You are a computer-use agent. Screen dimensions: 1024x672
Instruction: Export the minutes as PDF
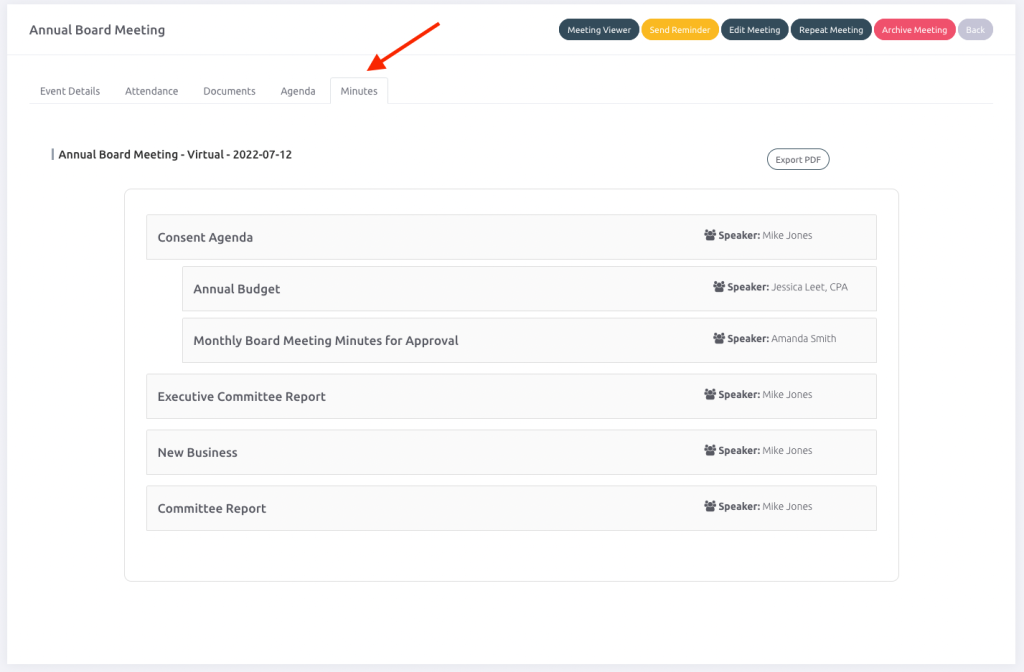point(797,160)
